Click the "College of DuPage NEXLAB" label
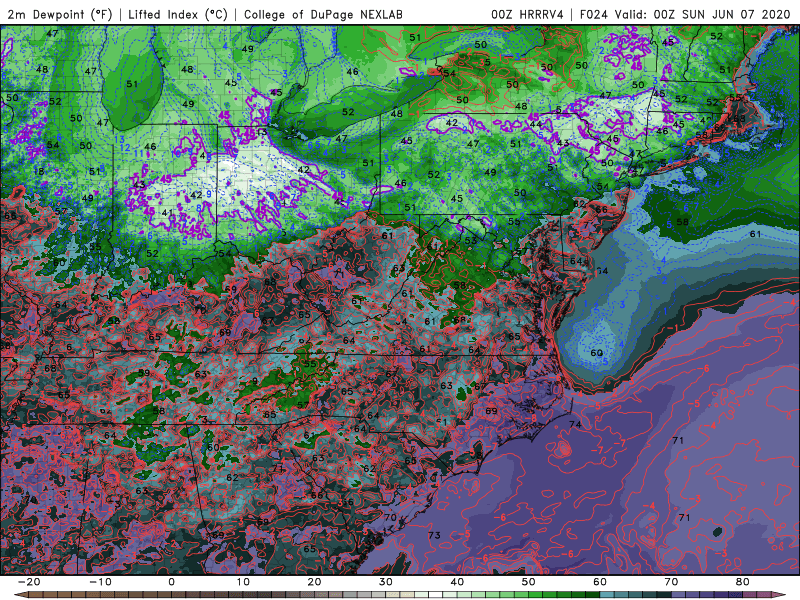This screenshot has width=800, height=600. tap(323, 14)
